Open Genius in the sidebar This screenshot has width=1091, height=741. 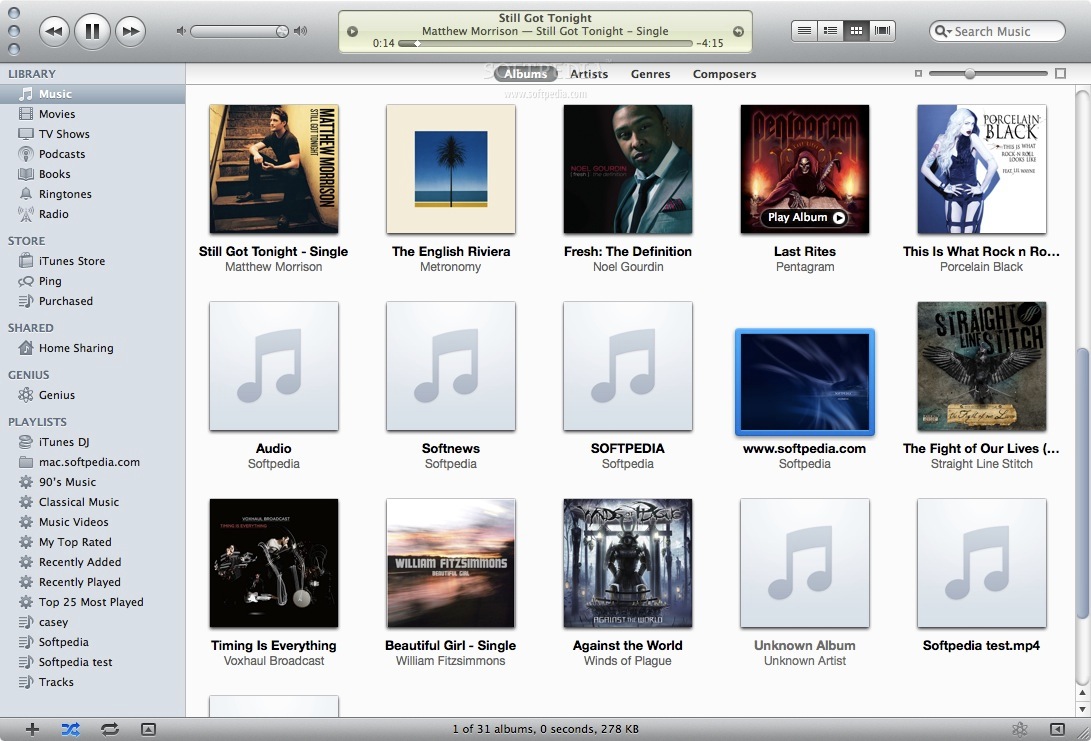[x=93, y=395]
